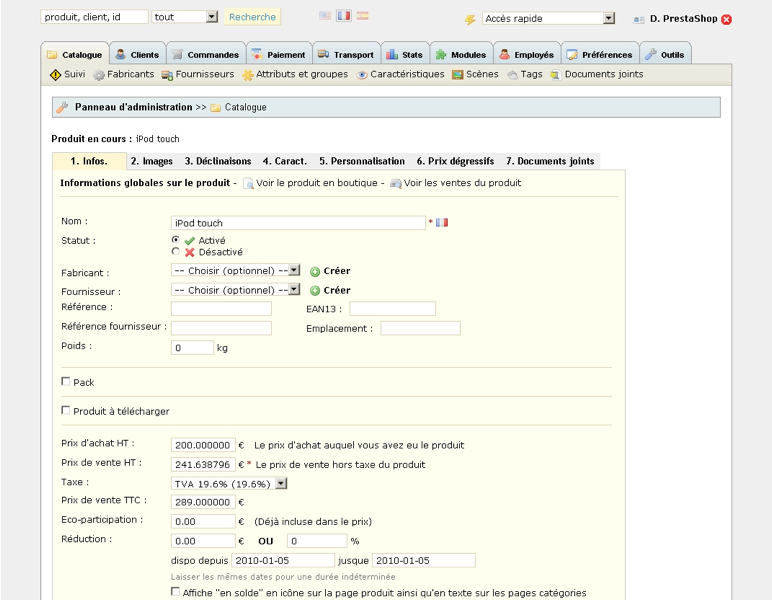Click the Prix de vente HT field
The image size is (772, 600).
[203, 464]
